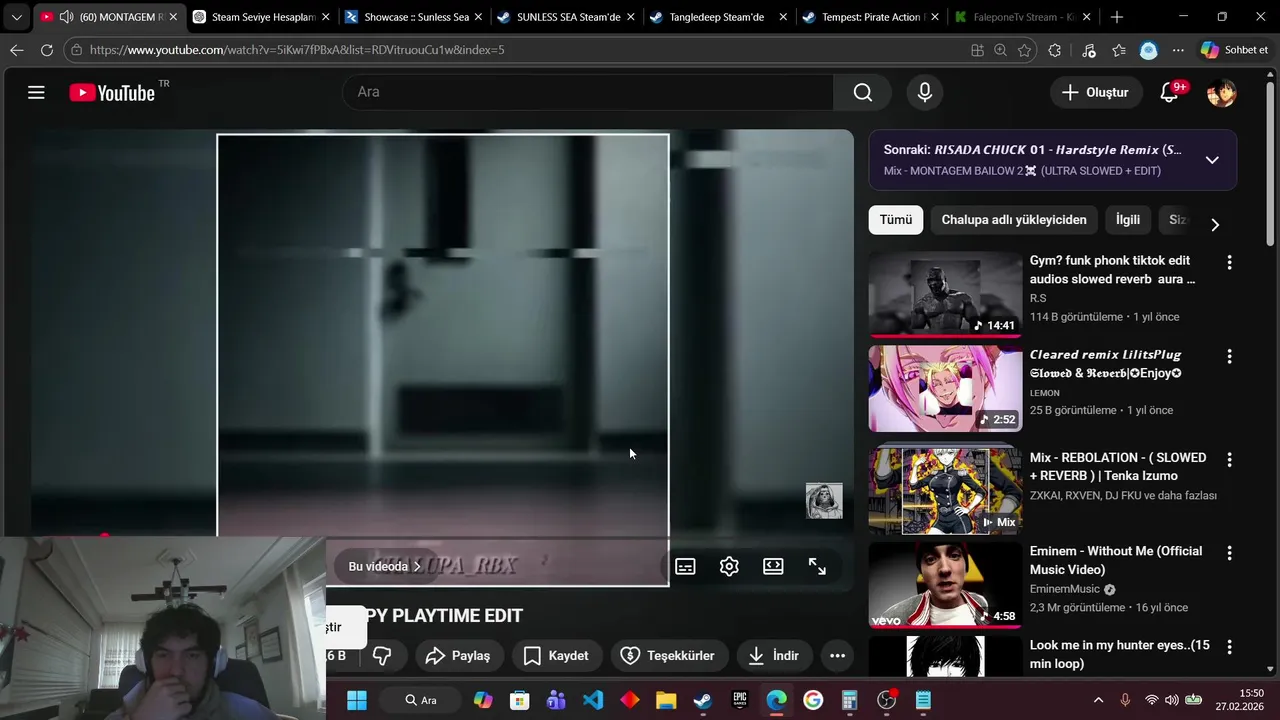Screen dimensions: 1280x720
Task: Open the browser extensions puzzle icon
Action: click(x=1054, y=50)
